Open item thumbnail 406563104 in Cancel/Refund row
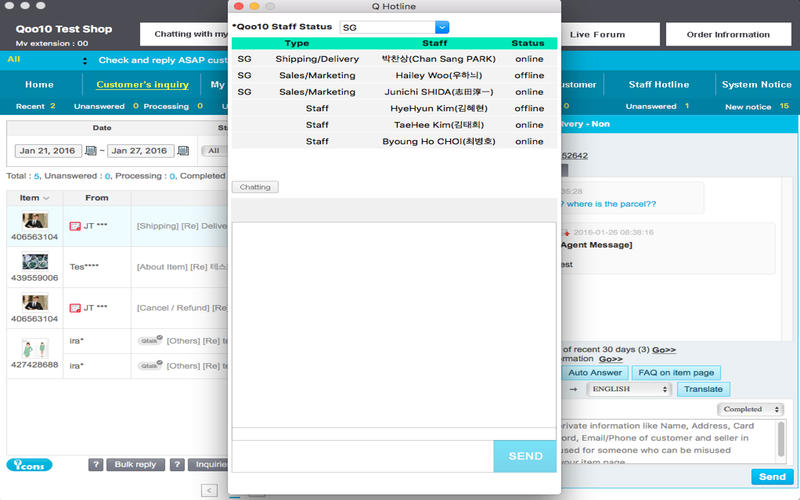This screenshot has height=500, width=800. click(x=35, y=303)
